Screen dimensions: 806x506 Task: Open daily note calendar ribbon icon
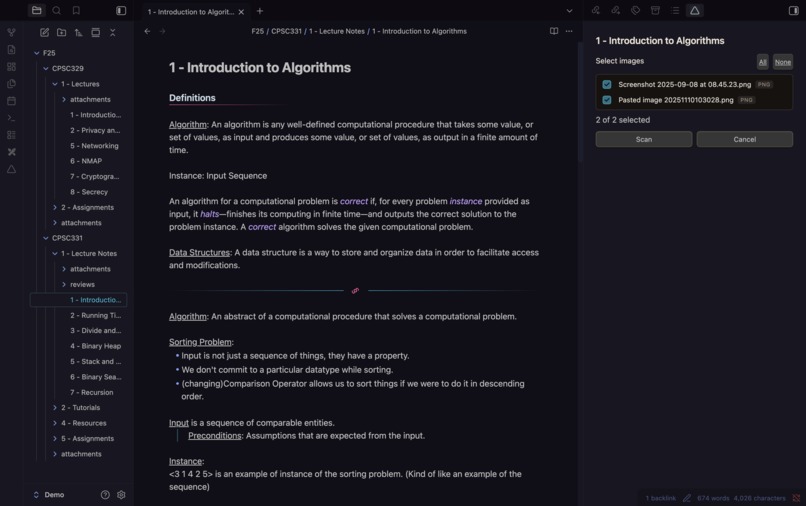click(x=11, y=101)
